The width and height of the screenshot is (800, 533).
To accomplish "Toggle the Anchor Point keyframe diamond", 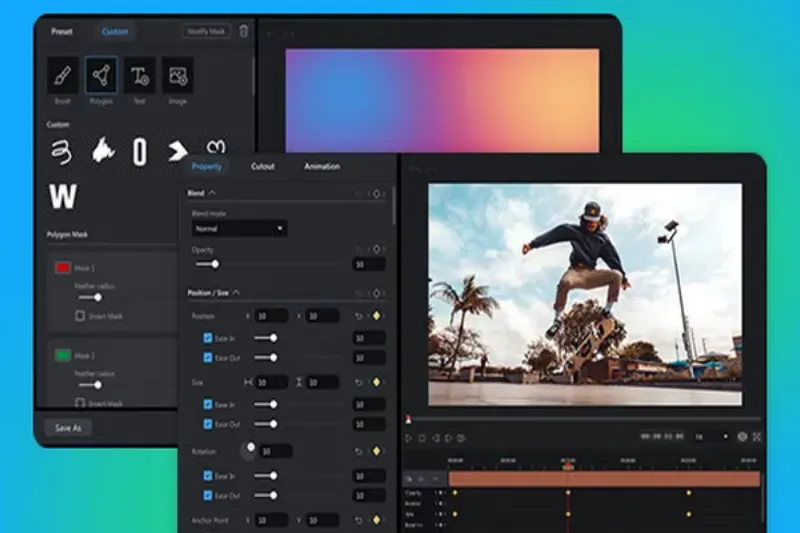I will click(x=377, y=520).
